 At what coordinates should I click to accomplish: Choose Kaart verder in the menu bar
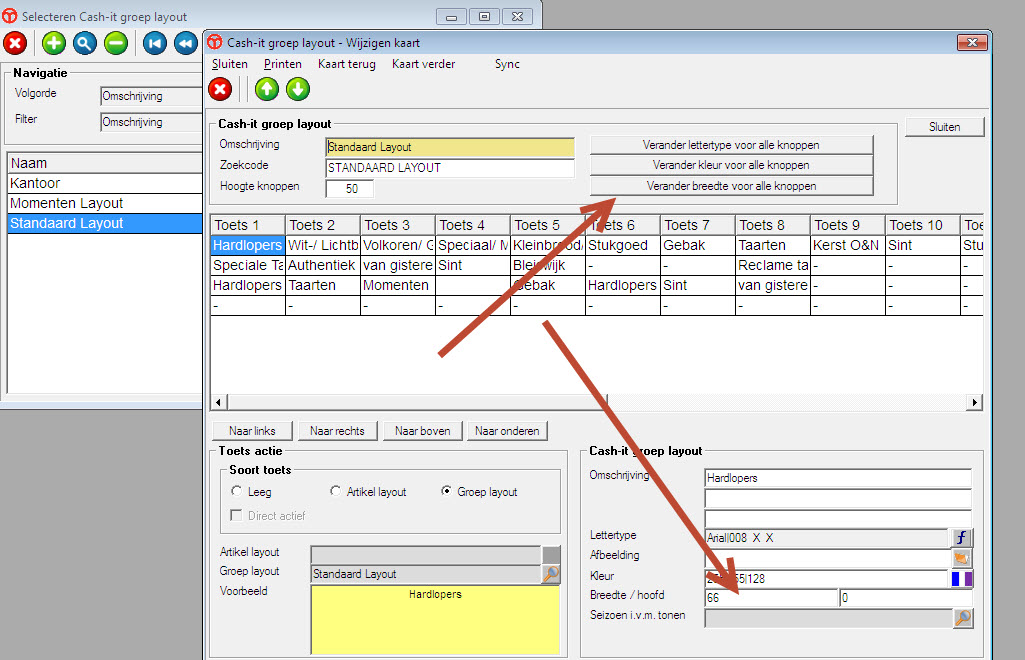coord(424,64)
